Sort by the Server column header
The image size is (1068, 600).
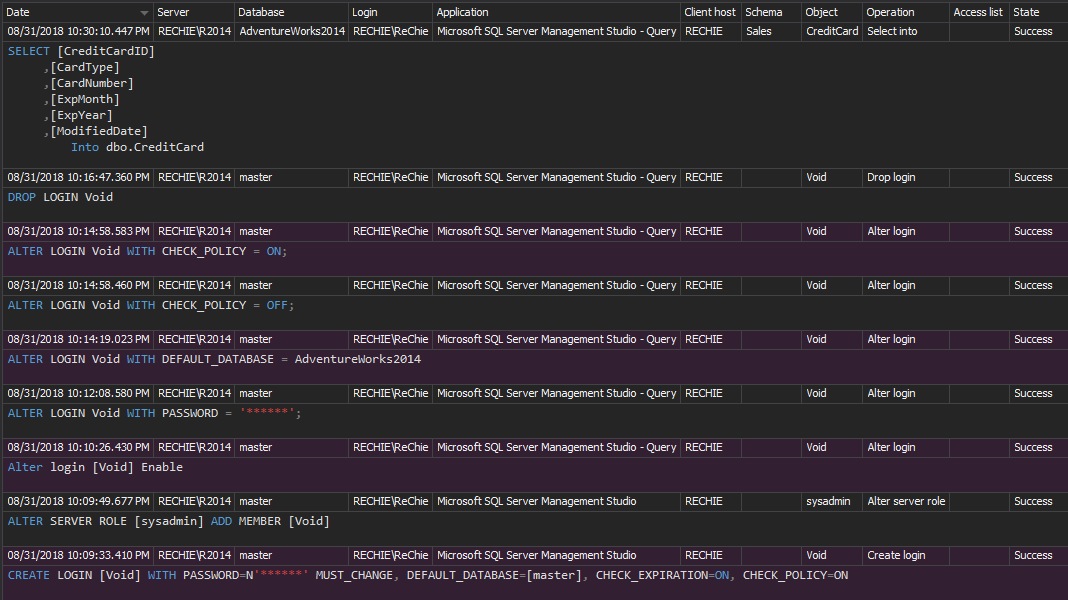[173, 12]
